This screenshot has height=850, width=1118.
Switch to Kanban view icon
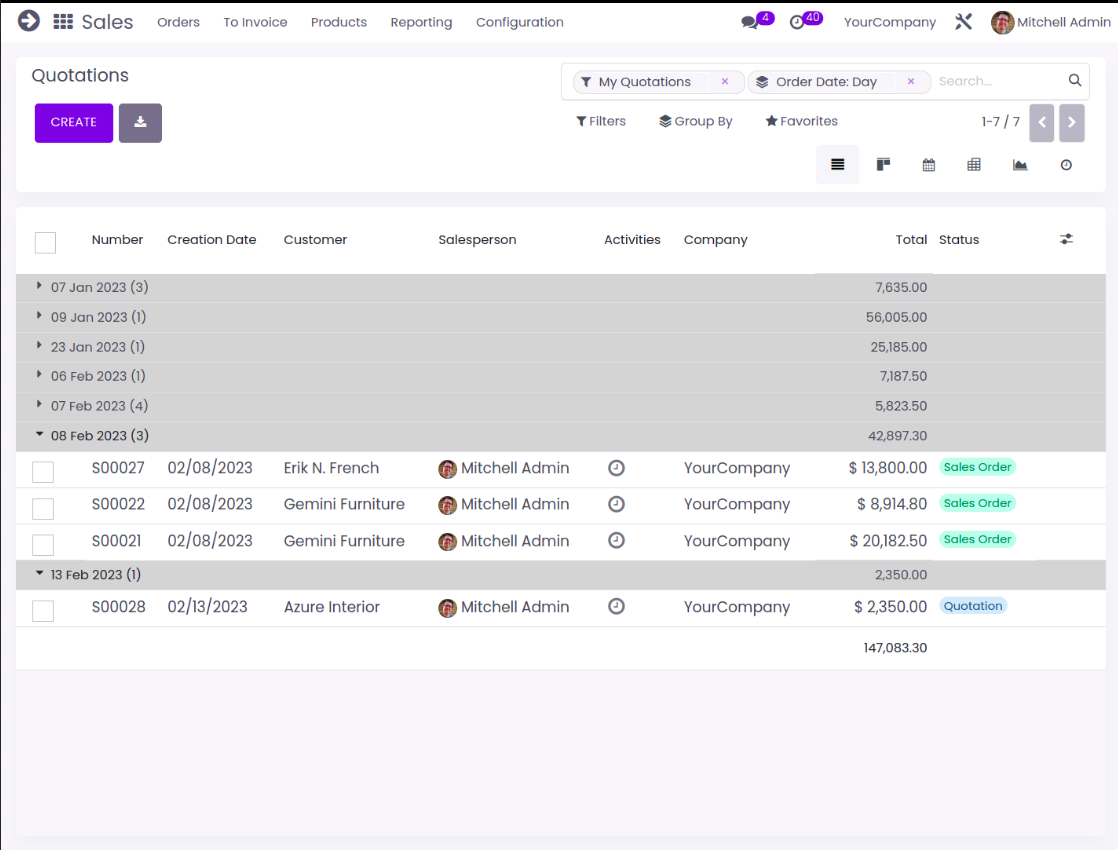tap(883, 165)
